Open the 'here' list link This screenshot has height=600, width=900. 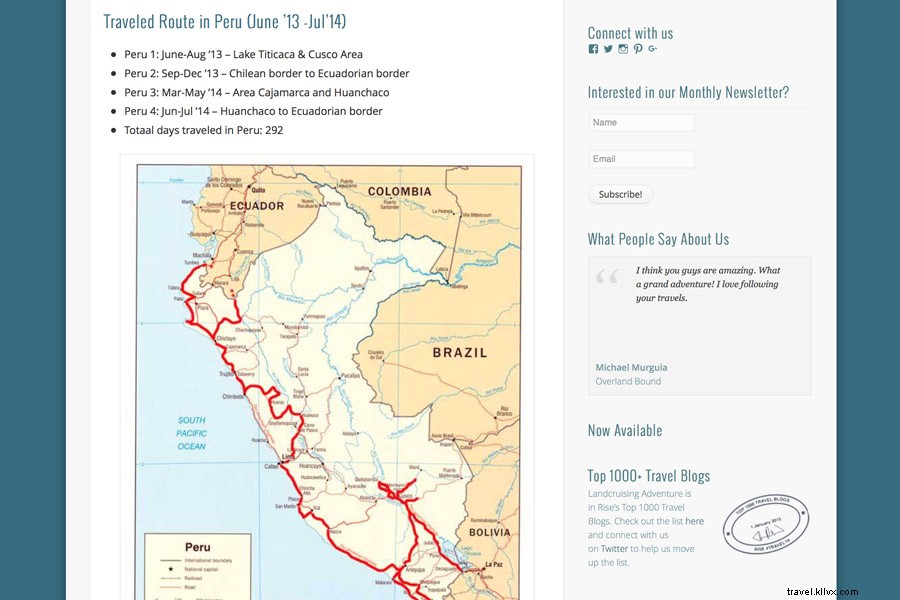(x=694, y=521)
